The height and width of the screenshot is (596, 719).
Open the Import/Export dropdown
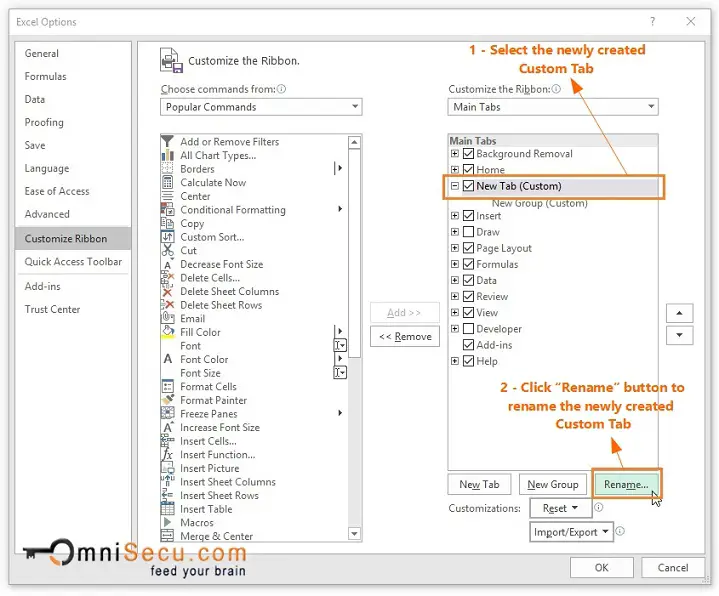point(571,532)
